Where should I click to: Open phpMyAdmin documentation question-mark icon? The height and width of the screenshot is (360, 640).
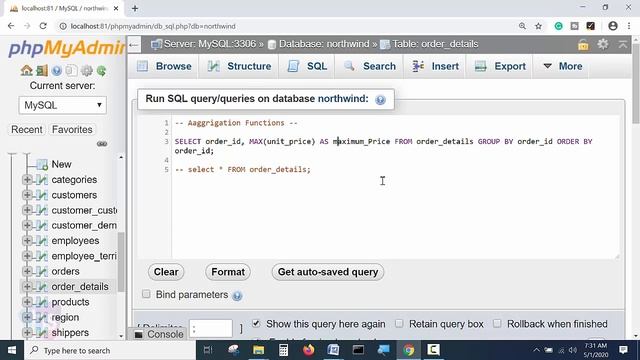pos(57,70)
